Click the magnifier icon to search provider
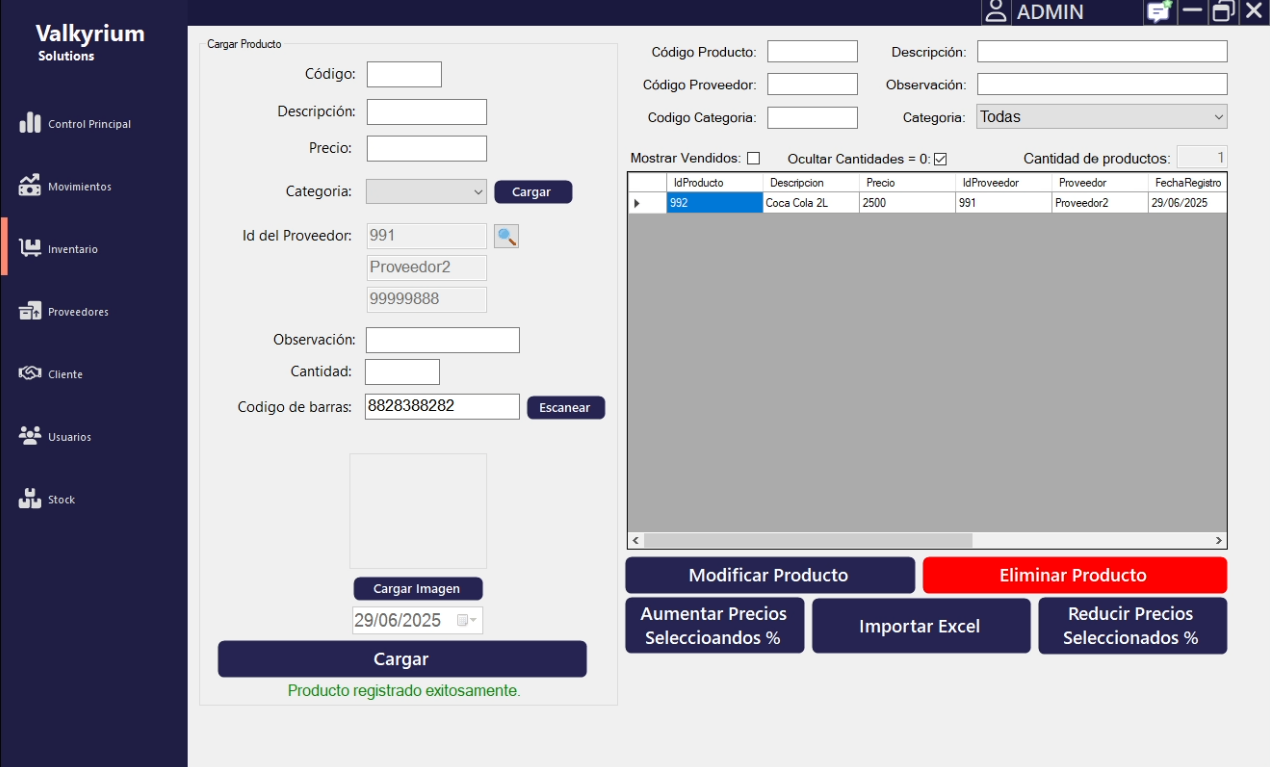The image size is (1270, 767). pos(507,236)
